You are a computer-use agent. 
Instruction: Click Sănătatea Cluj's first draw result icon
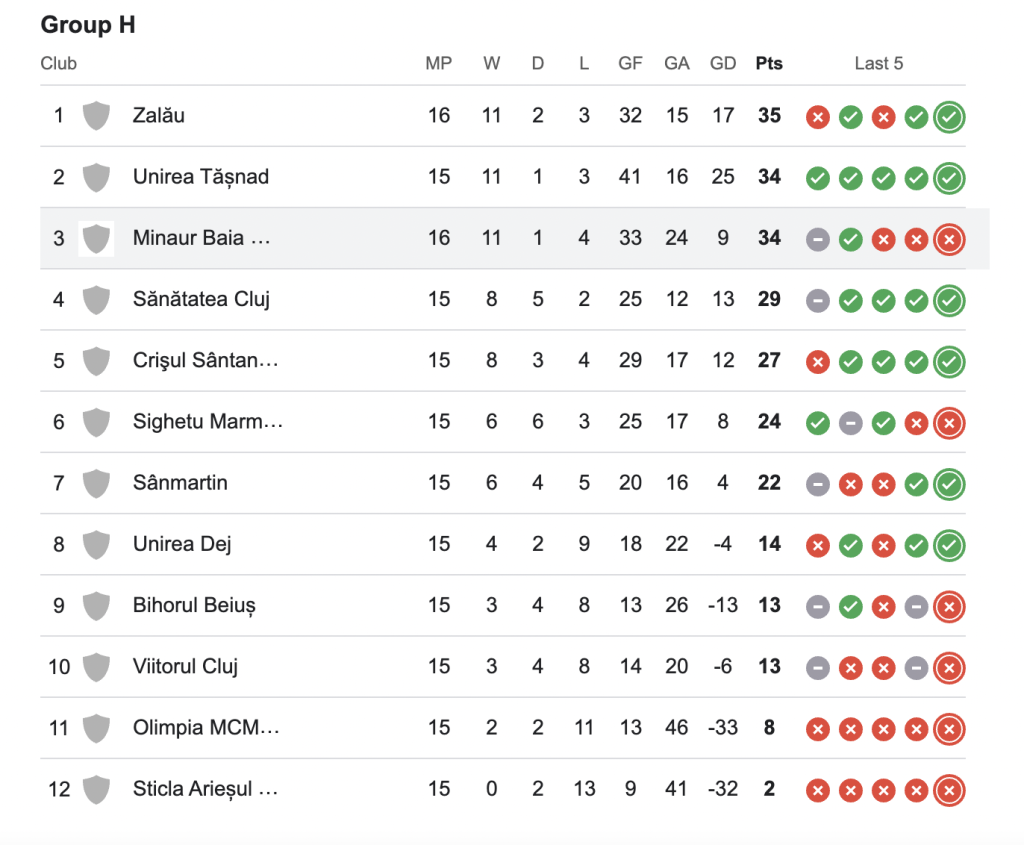[818, 301]
